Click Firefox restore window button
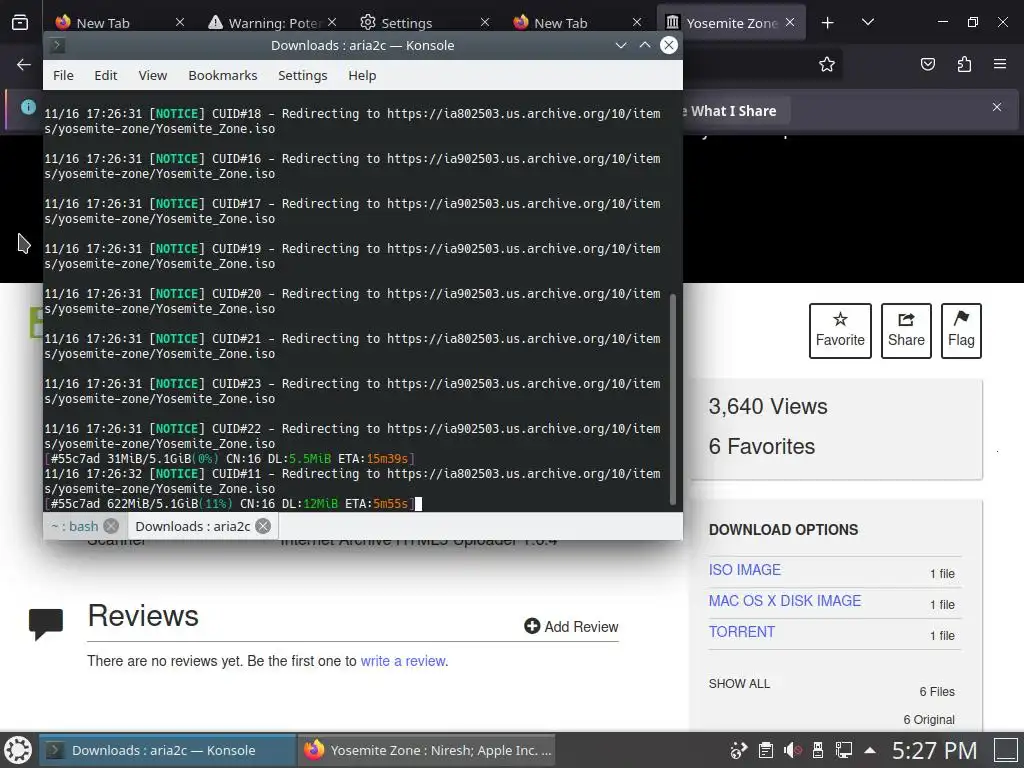This screenshot has width=1024, height=768. [x=972, y=22]
